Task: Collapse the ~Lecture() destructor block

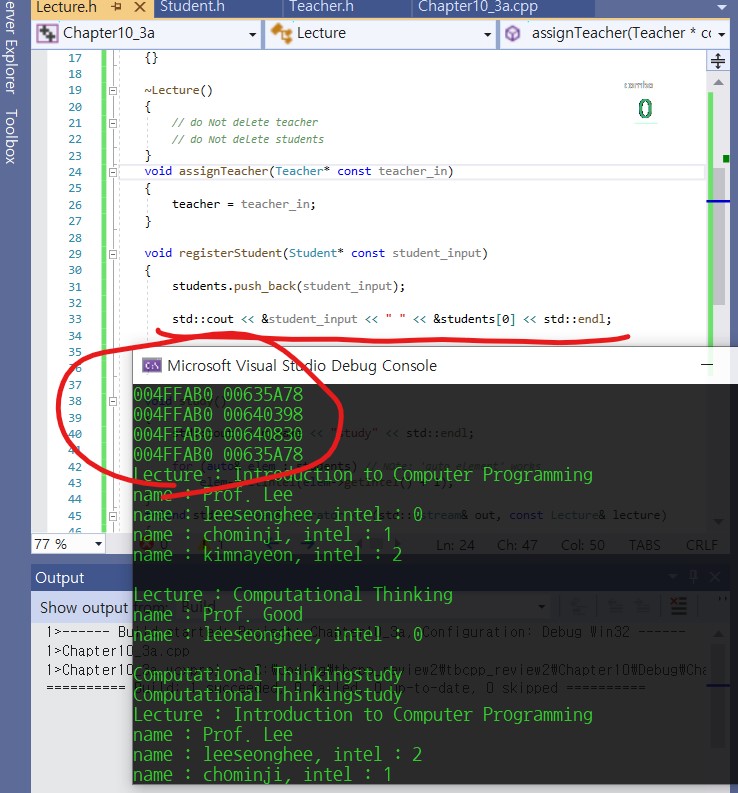Action: point(113,91)
